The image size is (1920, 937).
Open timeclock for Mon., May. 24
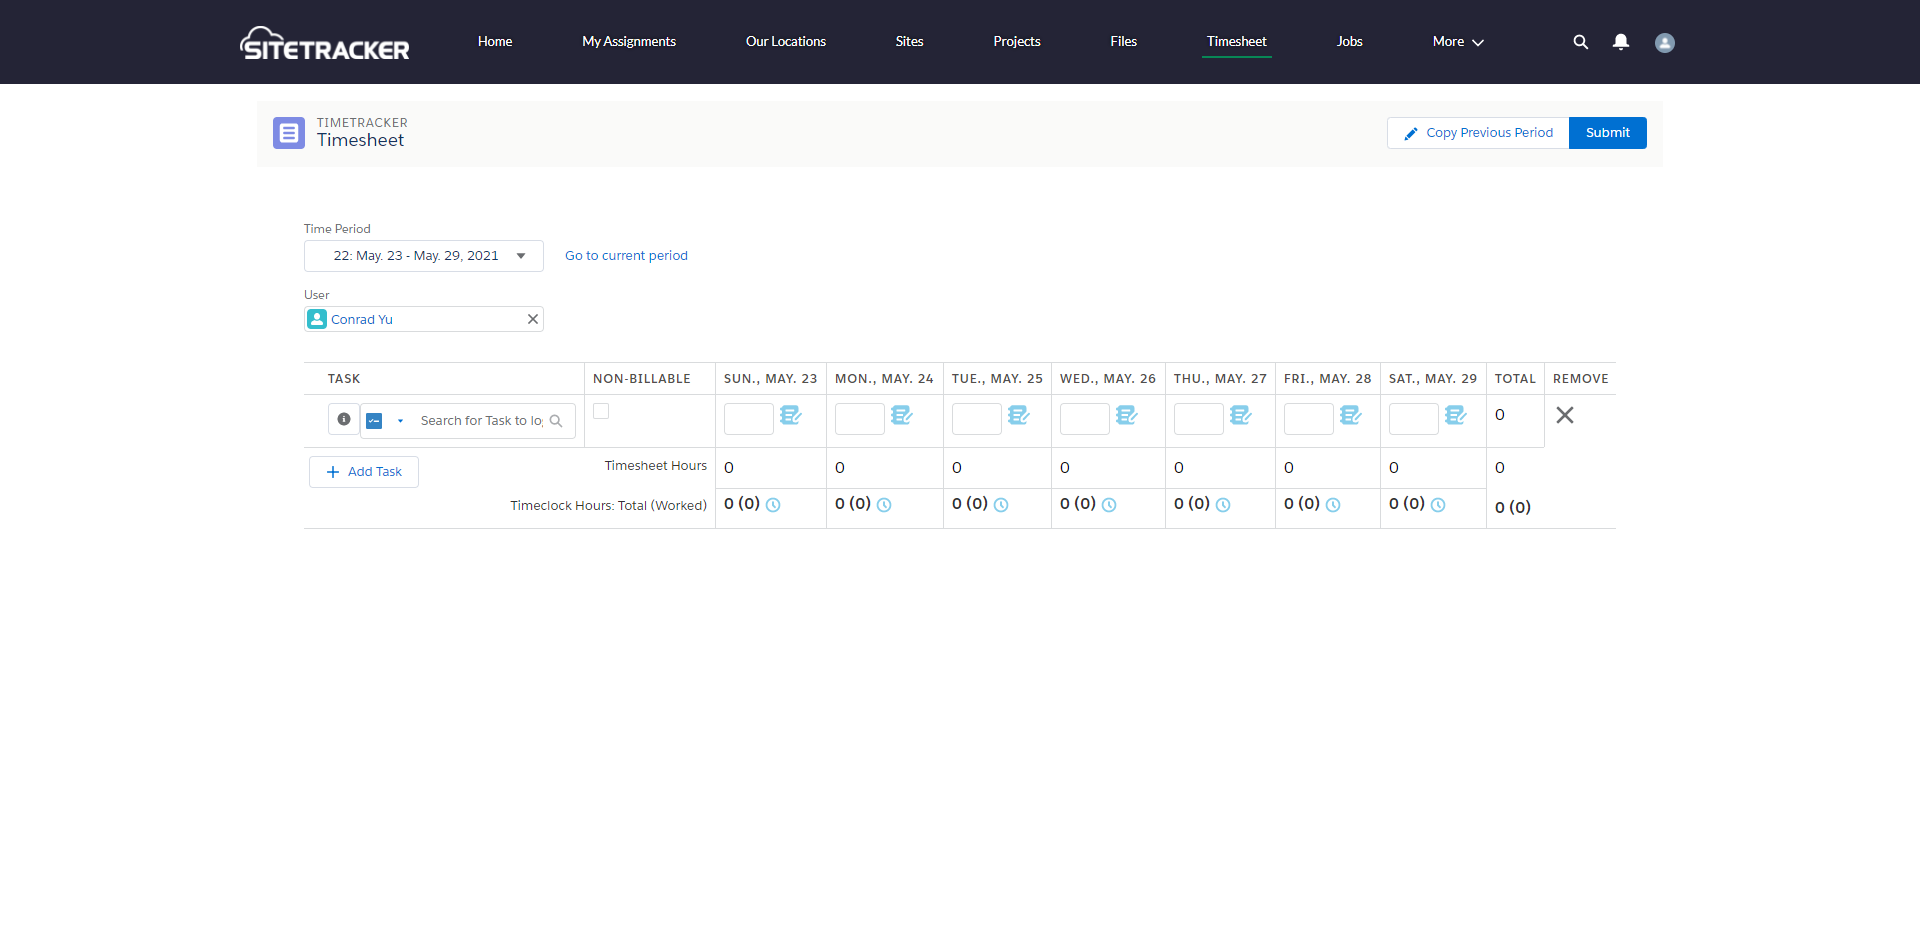pyautogui.click(x=884, y=505)
